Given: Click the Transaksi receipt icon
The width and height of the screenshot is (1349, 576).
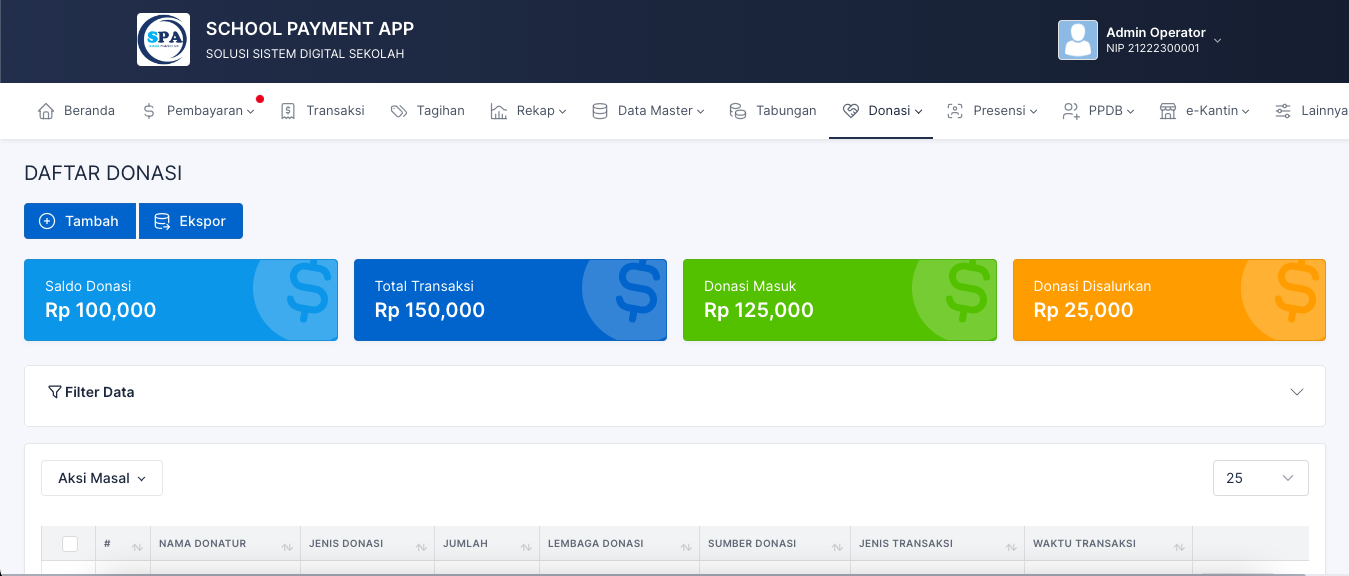Looking at the screenshot, I should [288, 111].
